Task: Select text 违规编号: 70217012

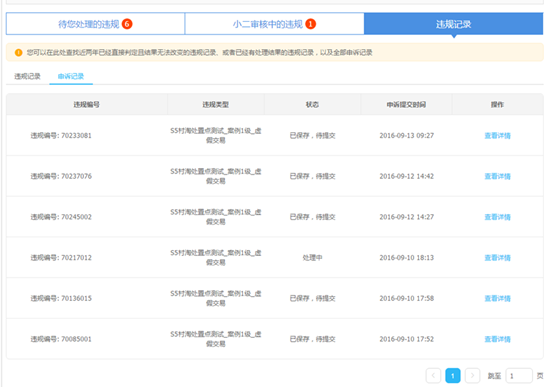Action: (61, 257)
